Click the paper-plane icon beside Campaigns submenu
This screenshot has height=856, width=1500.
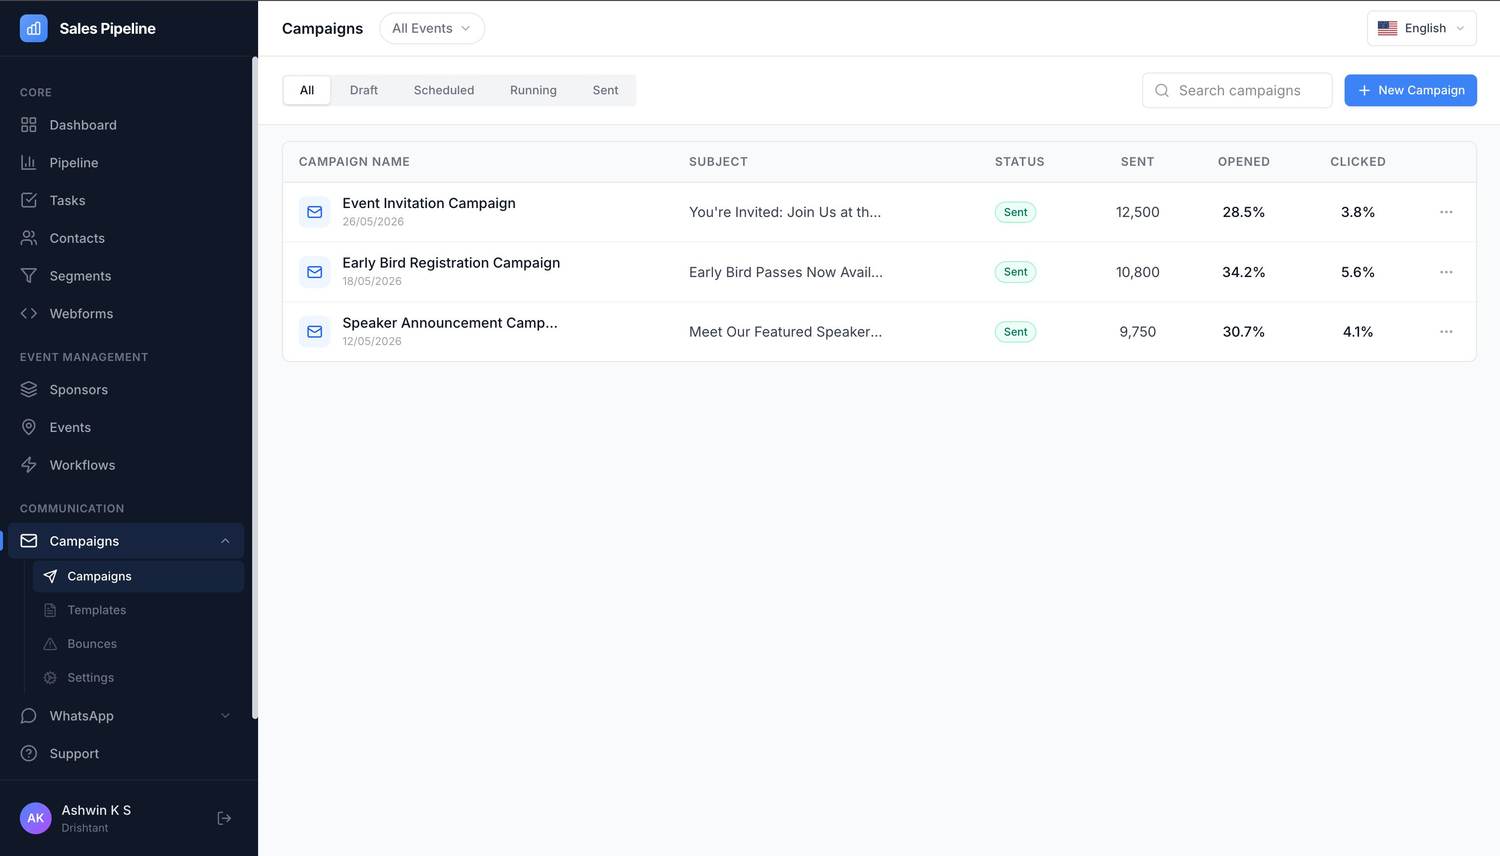coord(50,576)
